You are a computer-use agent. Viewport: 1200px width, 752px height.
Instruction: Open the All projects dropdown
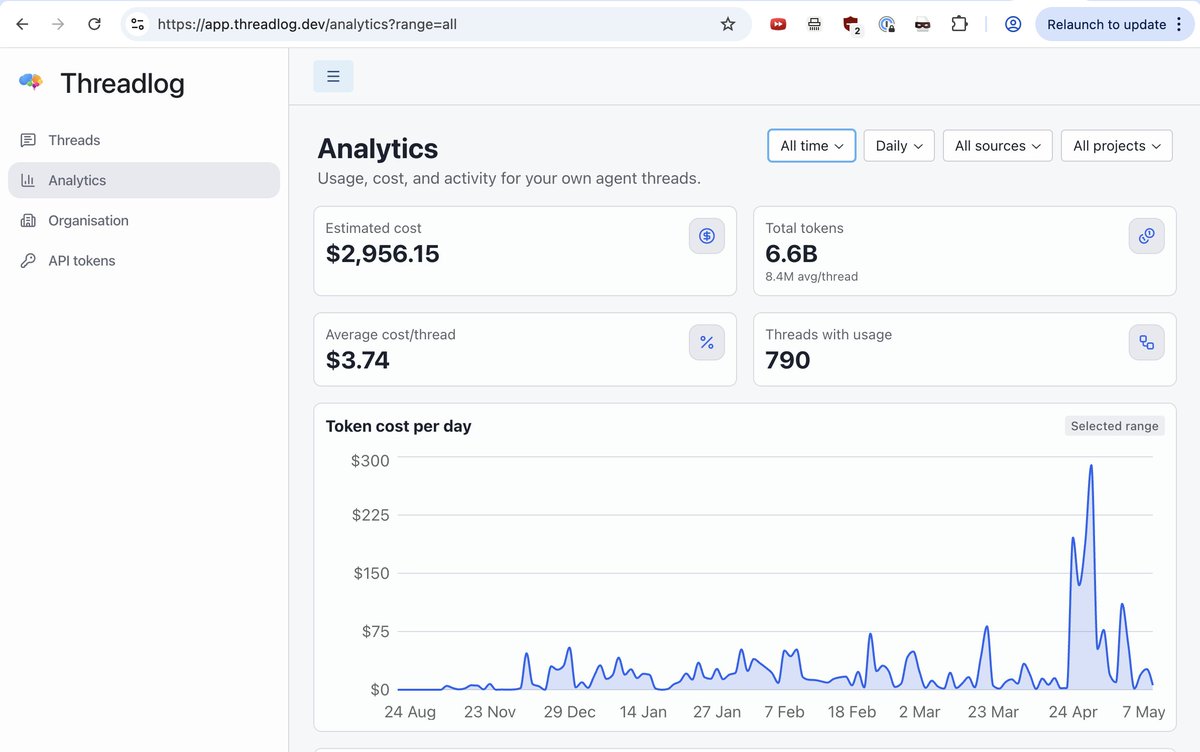click(x=1117, y=145)
